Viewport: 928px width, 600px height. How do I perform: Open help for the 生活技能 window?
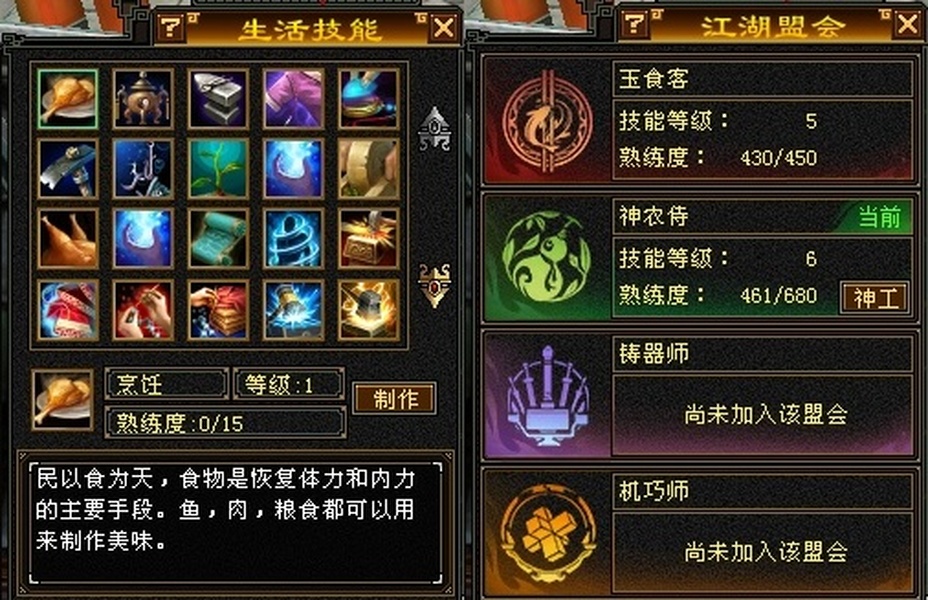click(x=172, y=26)
